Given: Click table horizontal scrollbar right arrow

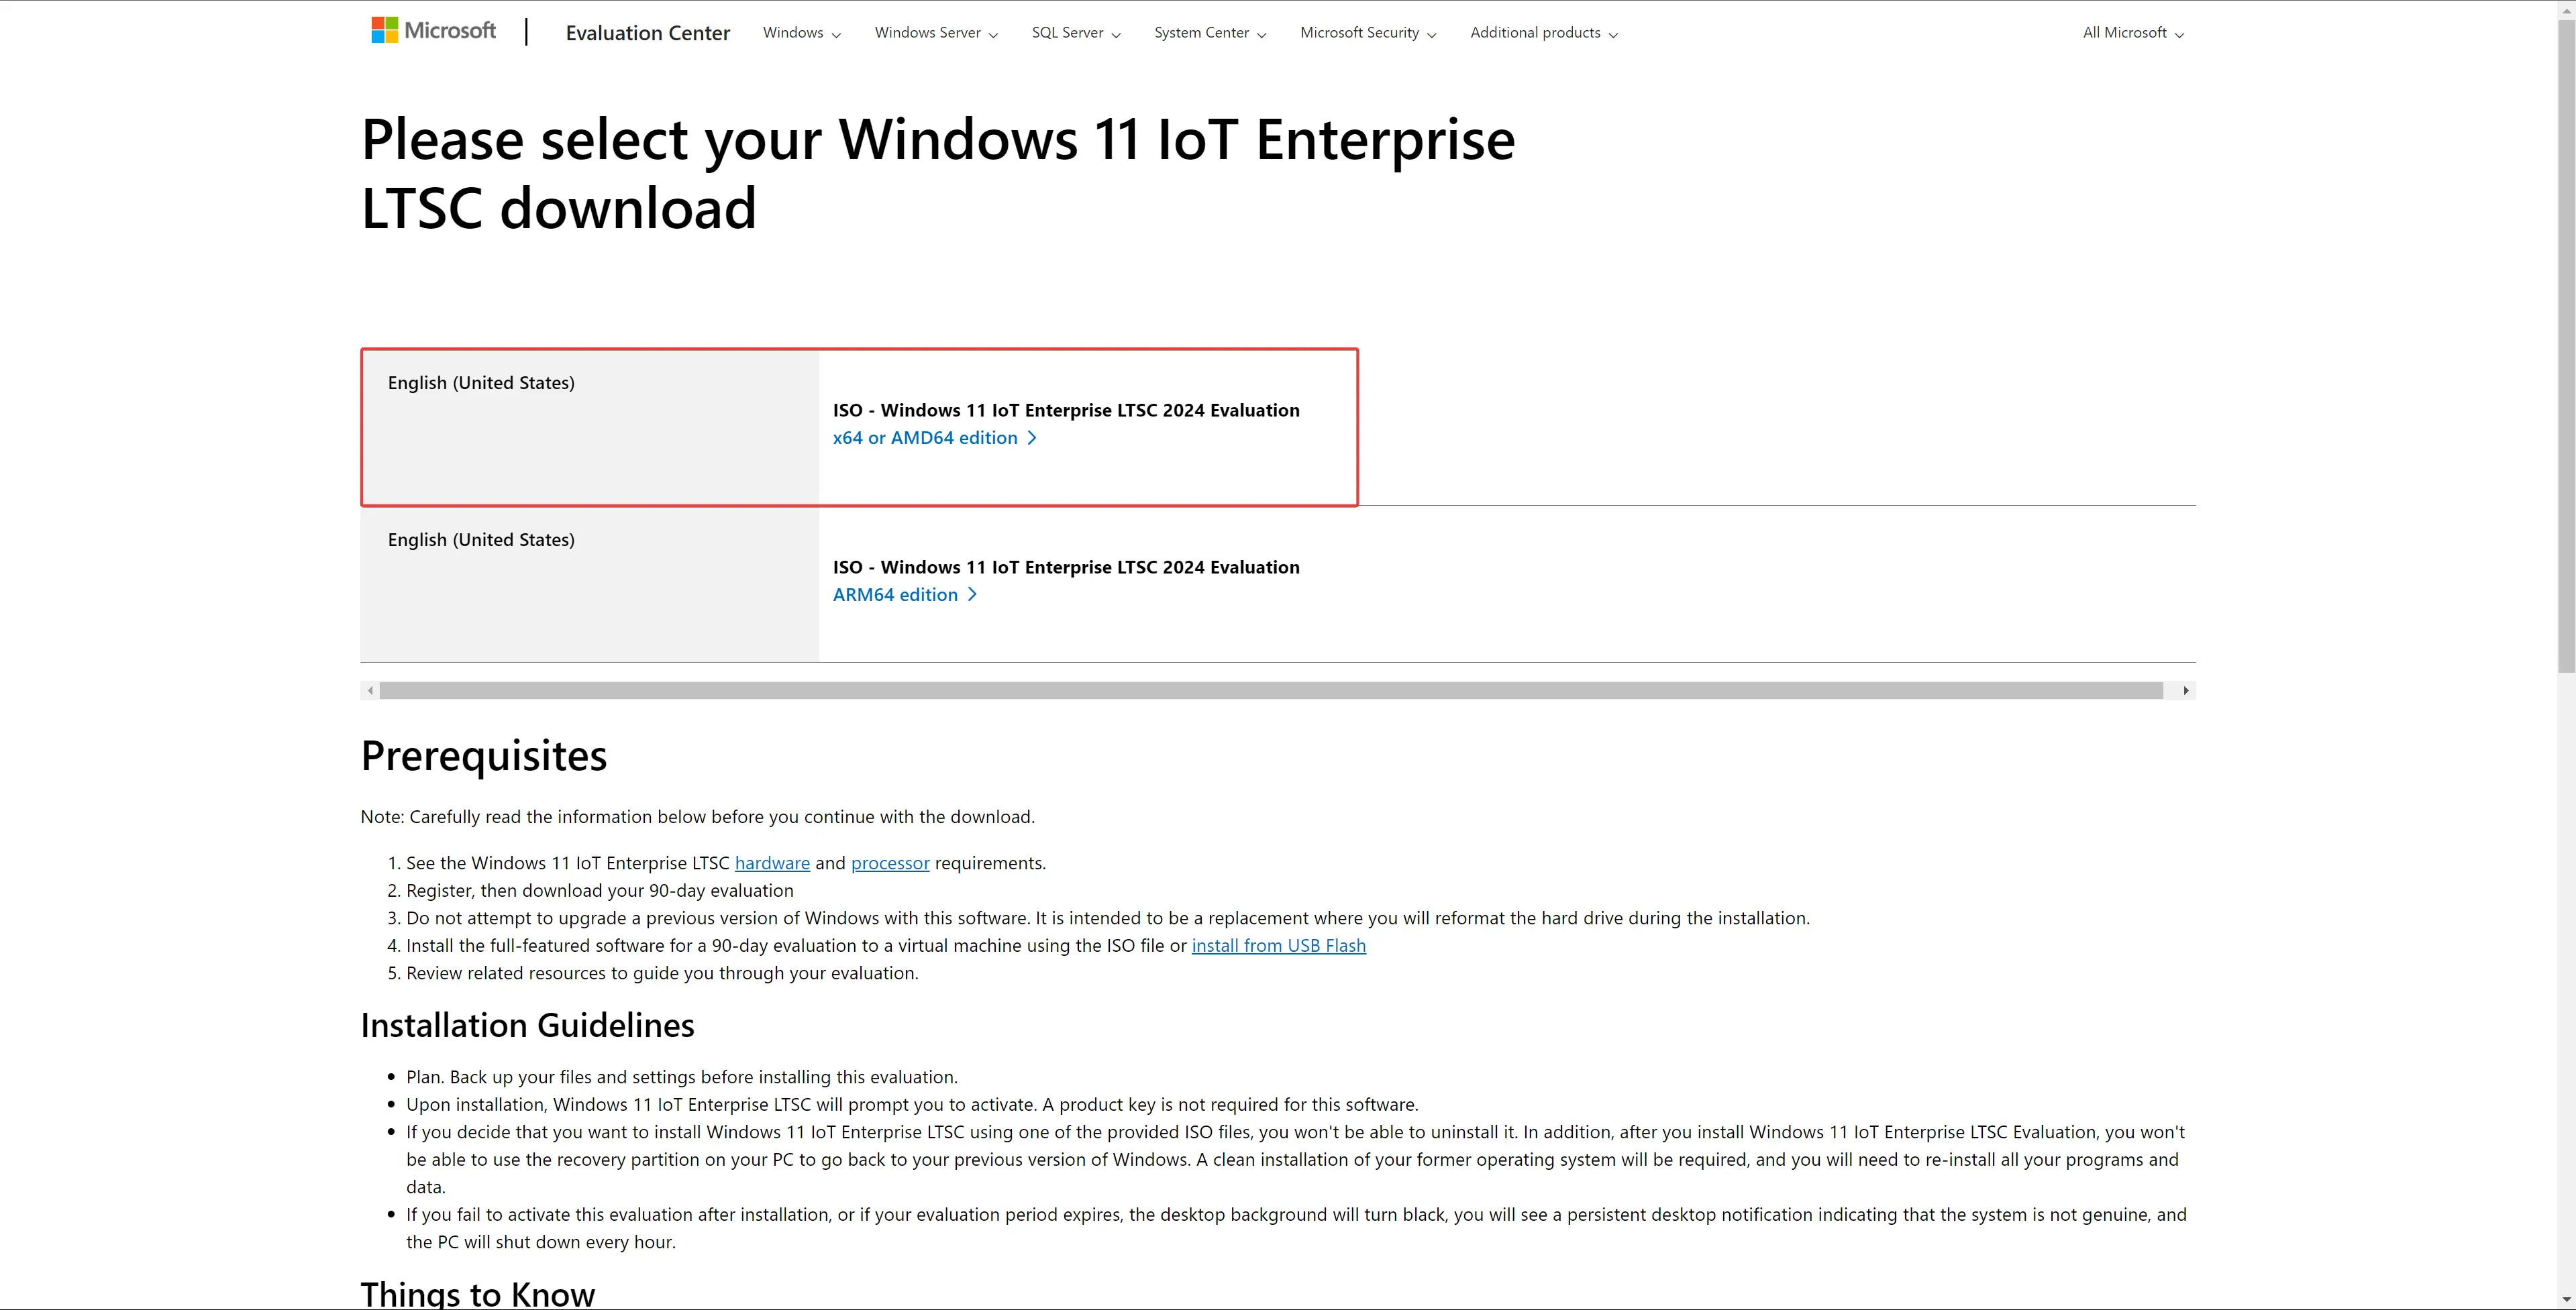Looking at the screenshot, I should point(2186,691).
